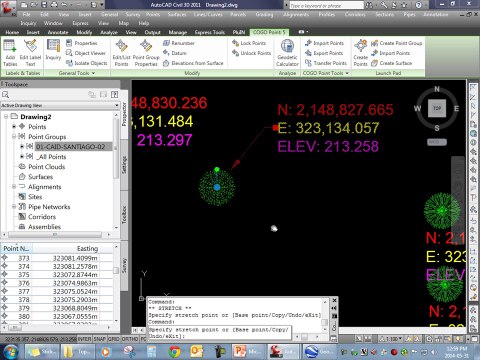Click the Easting column header
480x360 pixels.
click(73, 248)
